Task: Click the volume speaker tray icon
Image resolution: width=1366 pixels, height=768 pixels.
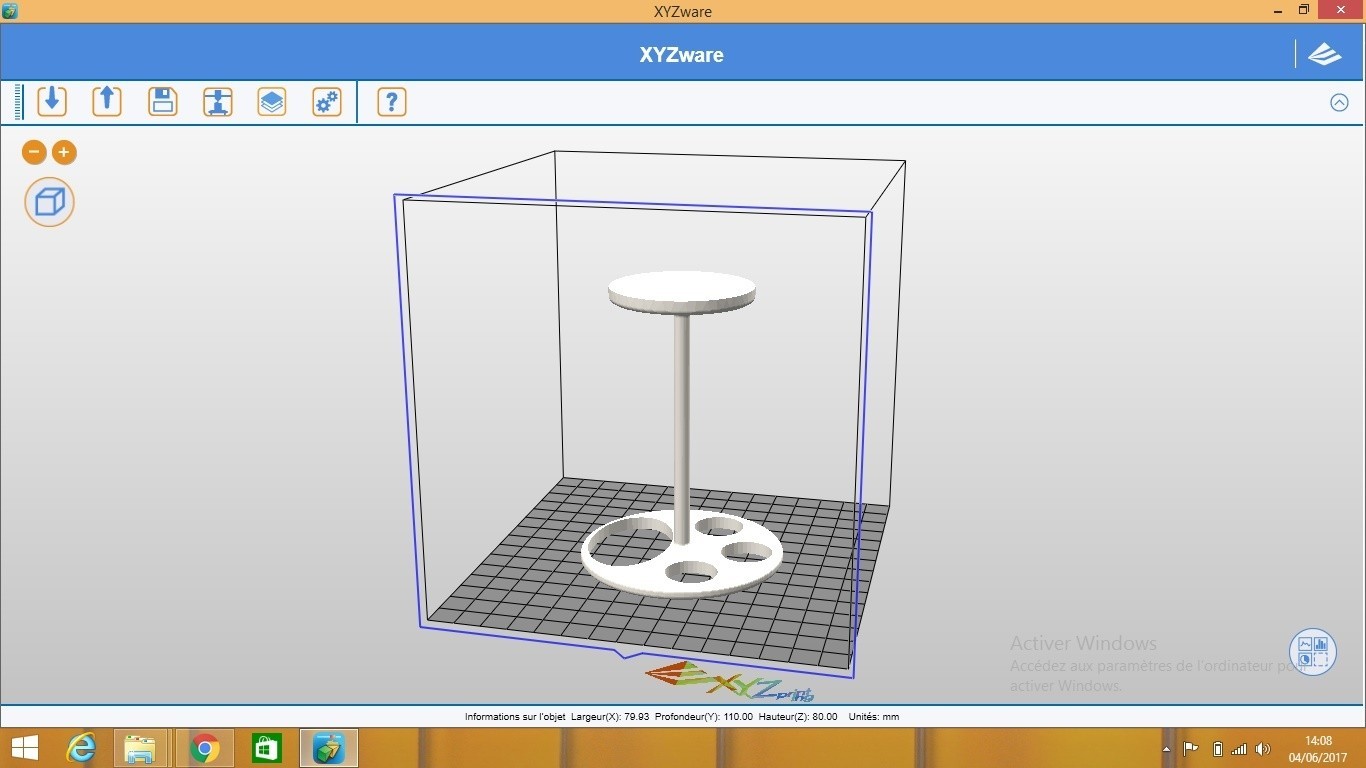Action: (x=1263, y=749)
